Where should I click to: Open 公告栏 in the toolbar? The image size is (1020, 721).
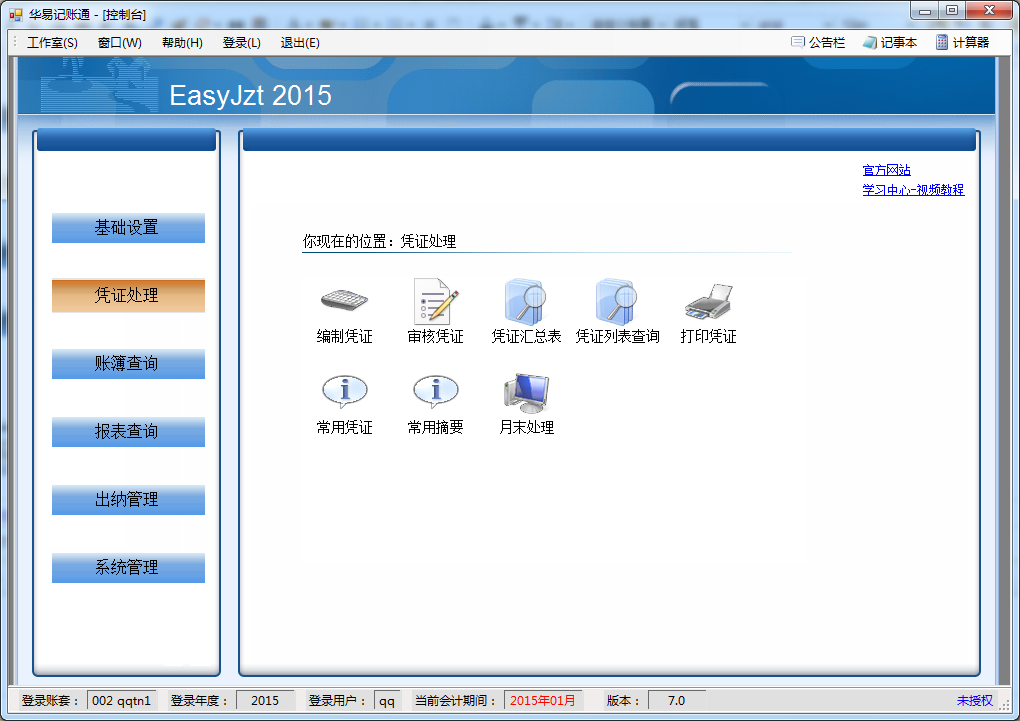coord(818,43)
